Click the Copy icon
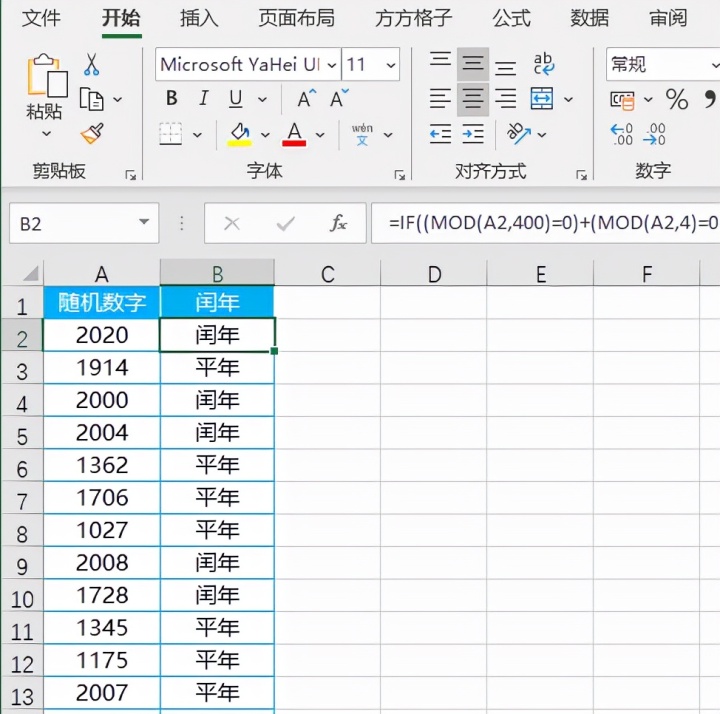The height and width of the screenshot is (714, 720). click(x=91, y=99)
